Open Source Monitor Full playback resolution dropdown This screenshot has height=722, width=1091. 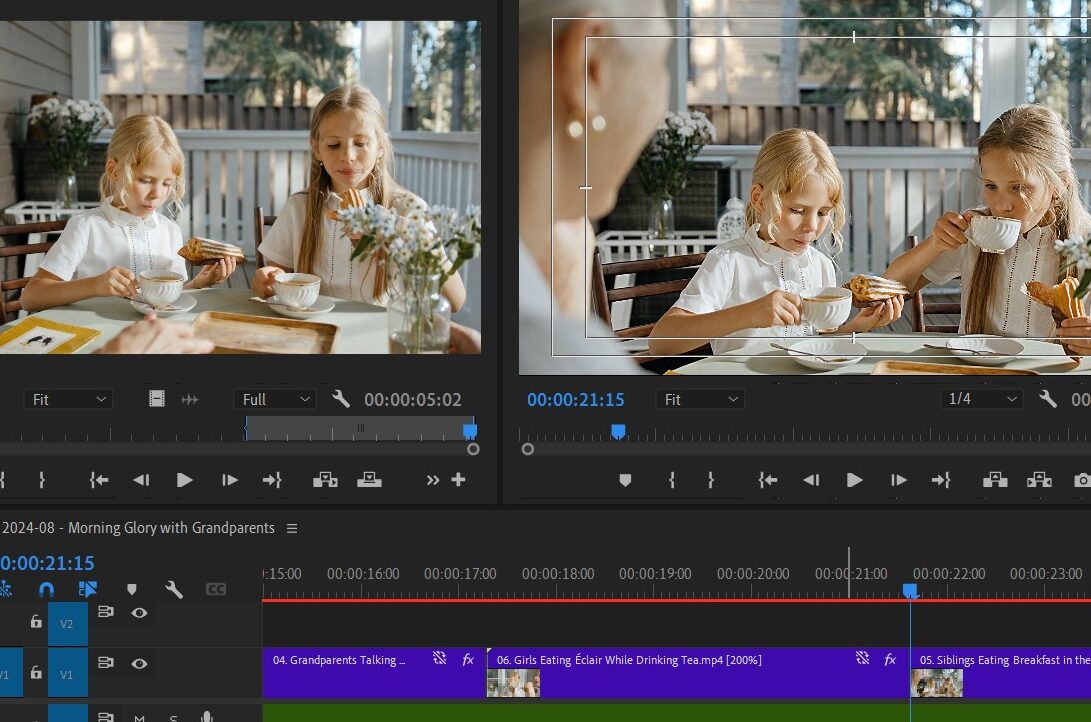click(x=275, y=399)
